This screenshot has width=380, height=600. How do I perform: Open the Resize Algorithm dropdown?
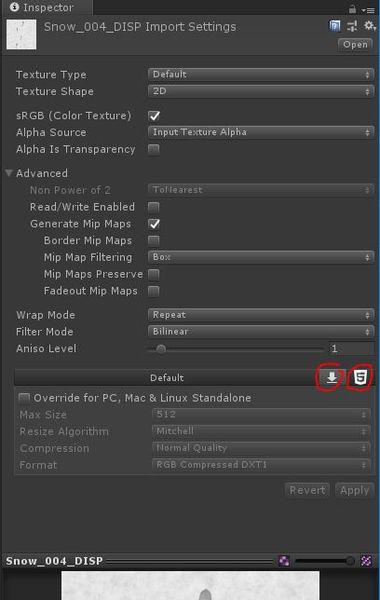tap(261, 431)
